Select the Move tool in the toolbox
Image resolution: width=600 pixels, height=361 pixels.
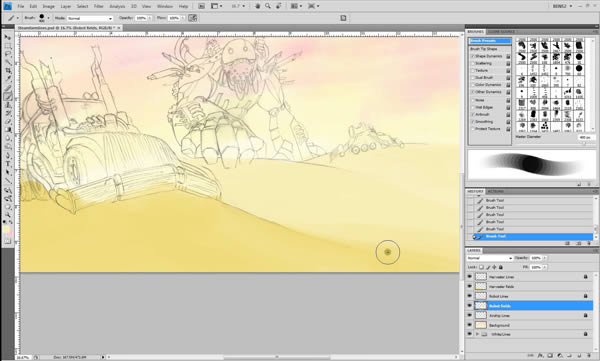pyautogui.click(x=7, y=37)
